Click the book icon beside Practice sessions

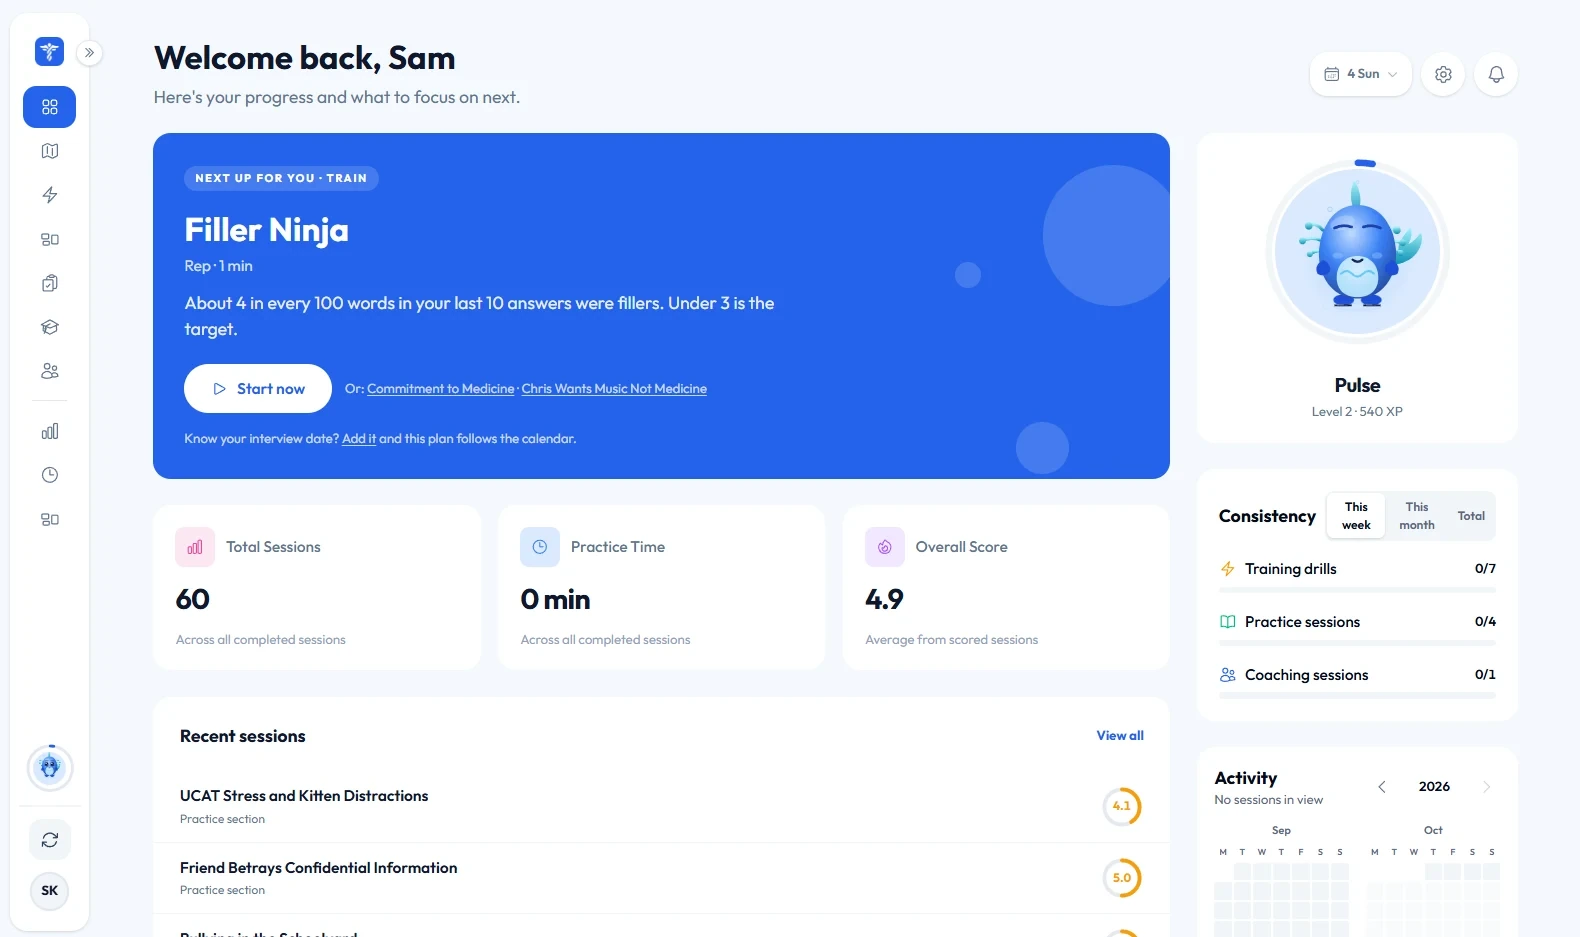(x=1228, y=622)
